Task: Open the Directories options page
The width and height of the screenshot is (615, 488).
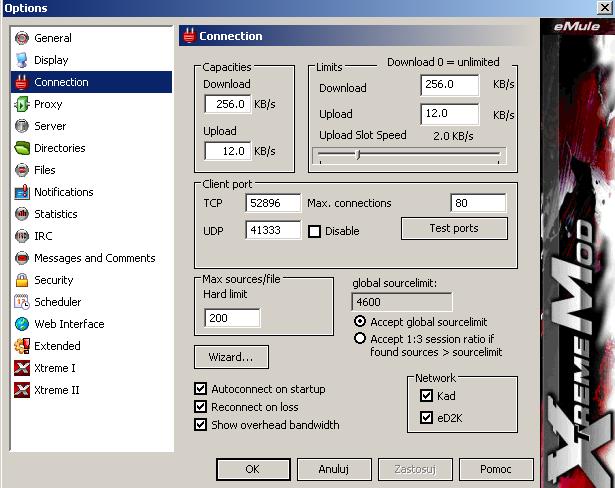Action: click(91, 148)
